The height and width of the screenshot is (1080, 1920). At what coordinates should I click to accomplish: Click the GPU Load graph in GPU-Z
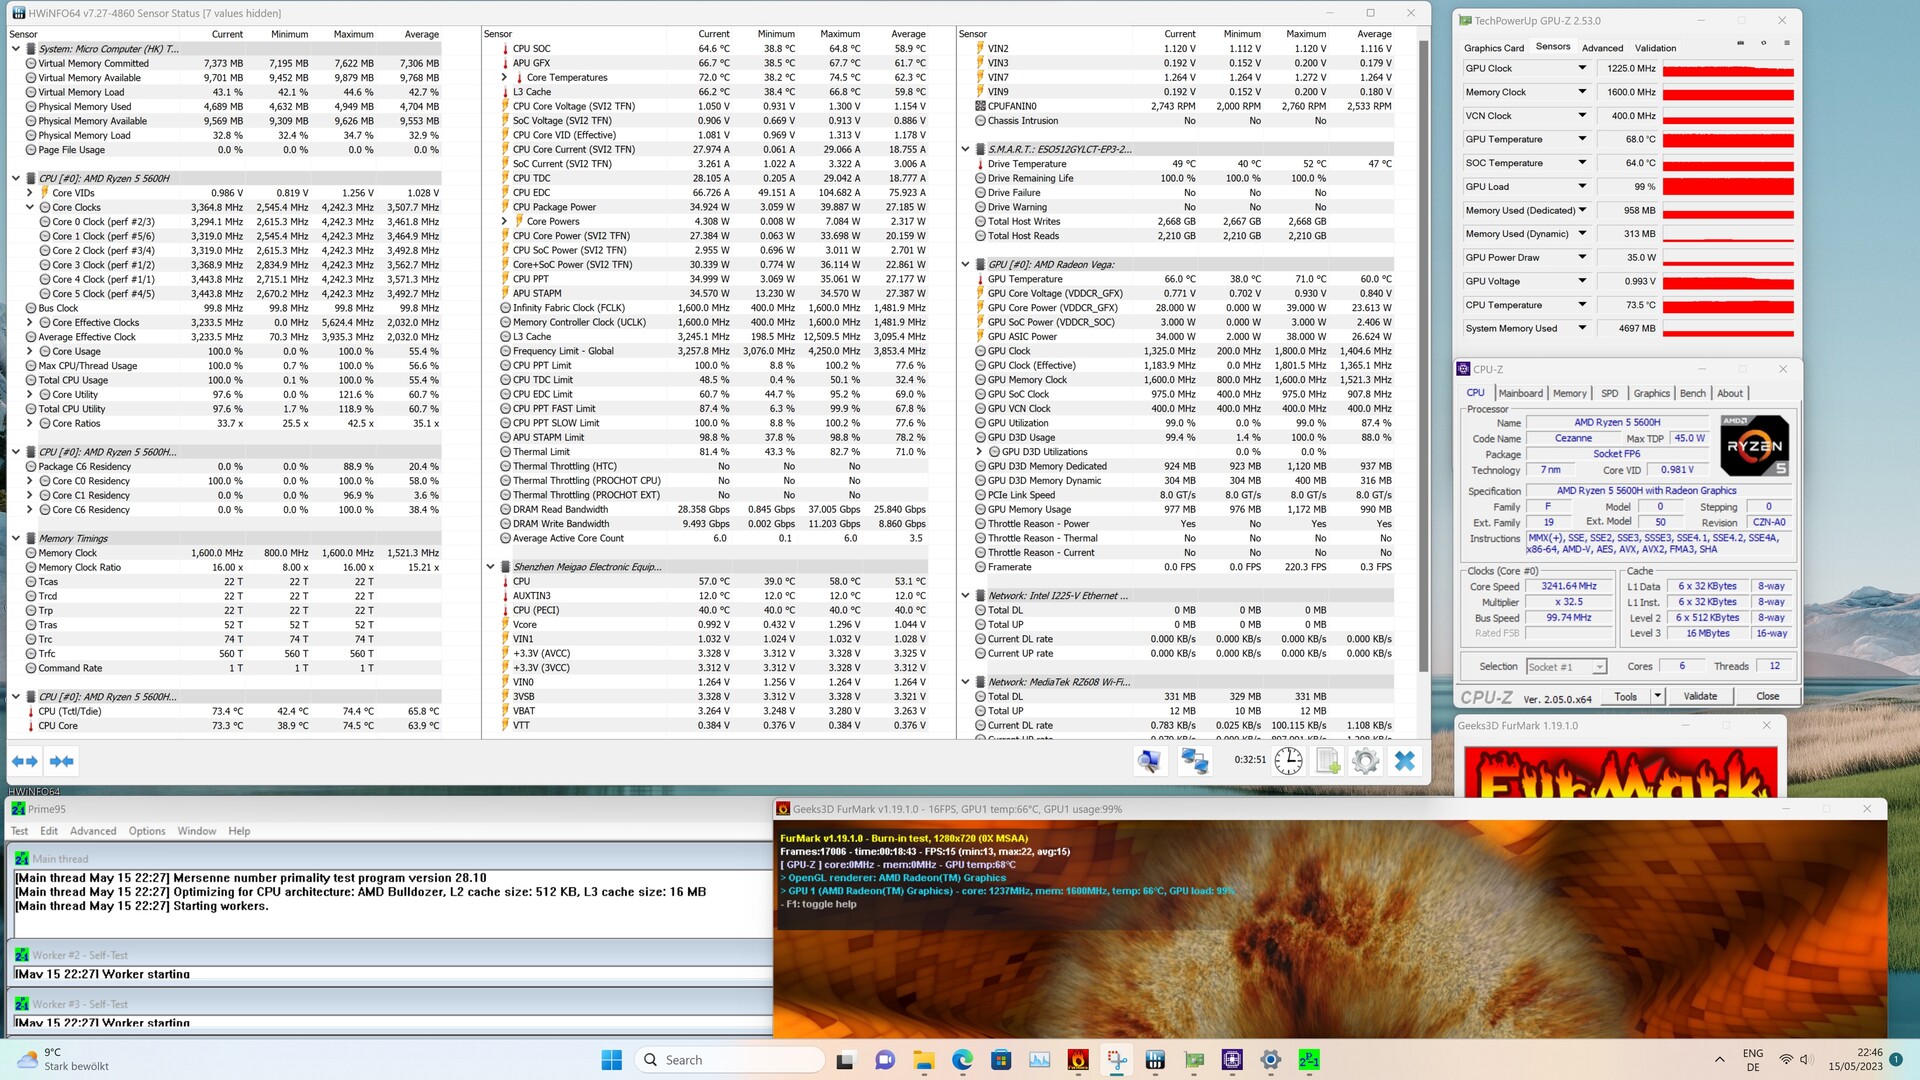1728,187
